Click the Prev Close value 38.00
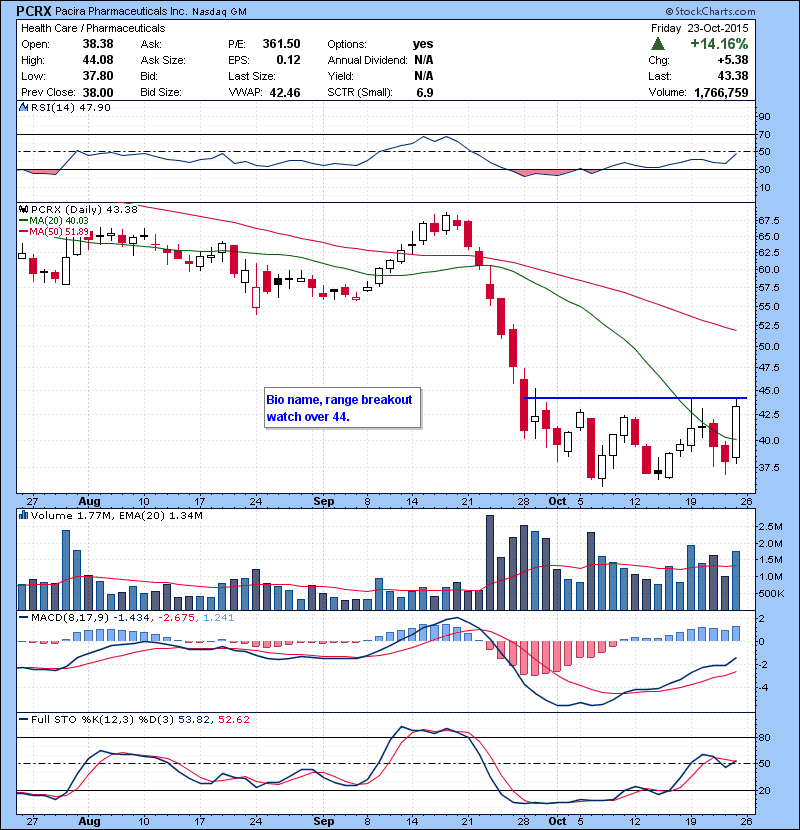 98,92
